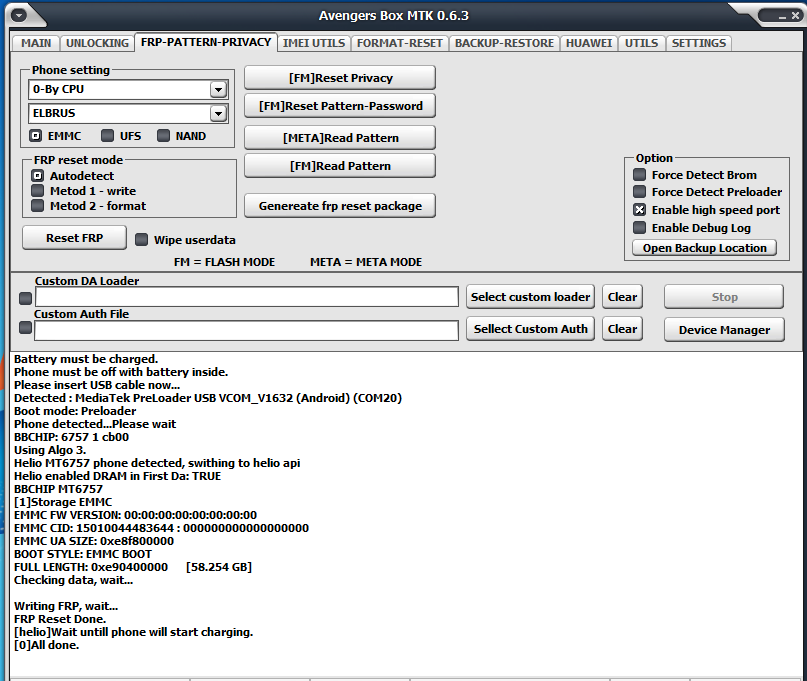Enable Force Detect Preloader option

(x=639, y=192)
